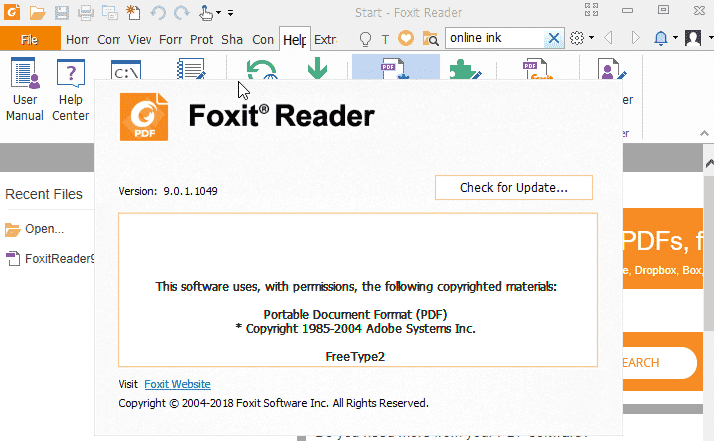Screen dimensions: 714x441
Task: Click the Open folder icon in quick access toolbar
Action: (37, 13)
